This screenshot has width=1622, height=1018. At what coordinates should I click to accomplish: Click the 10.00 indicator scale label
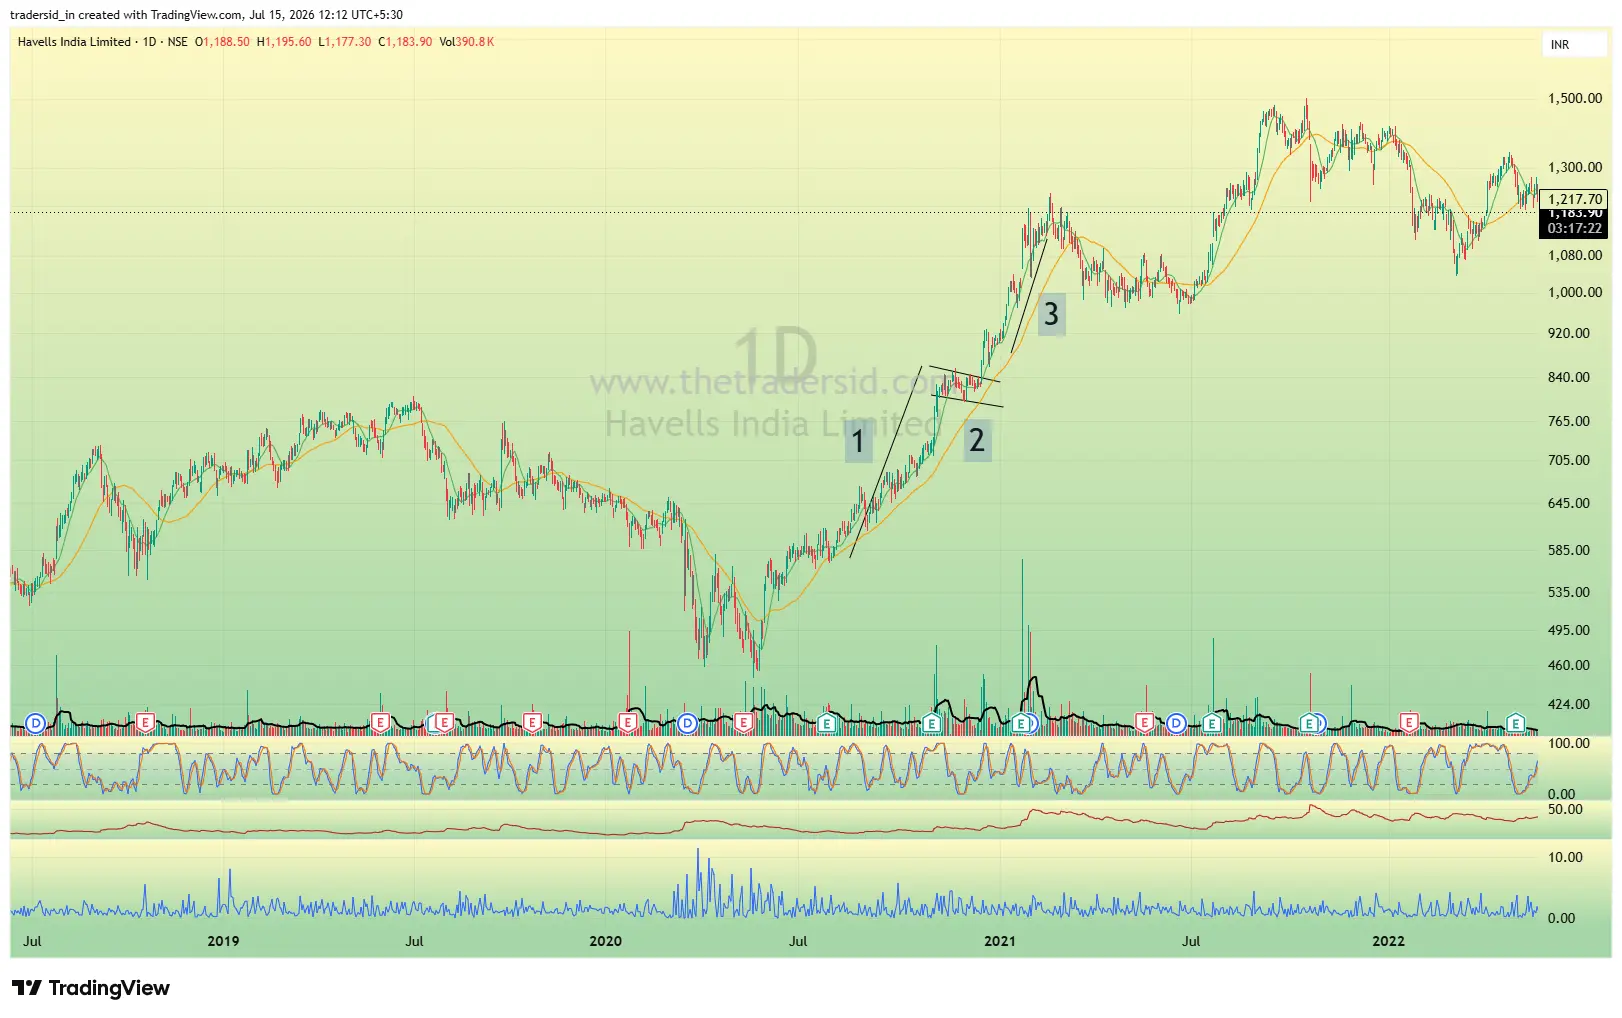click(1565, 857)
